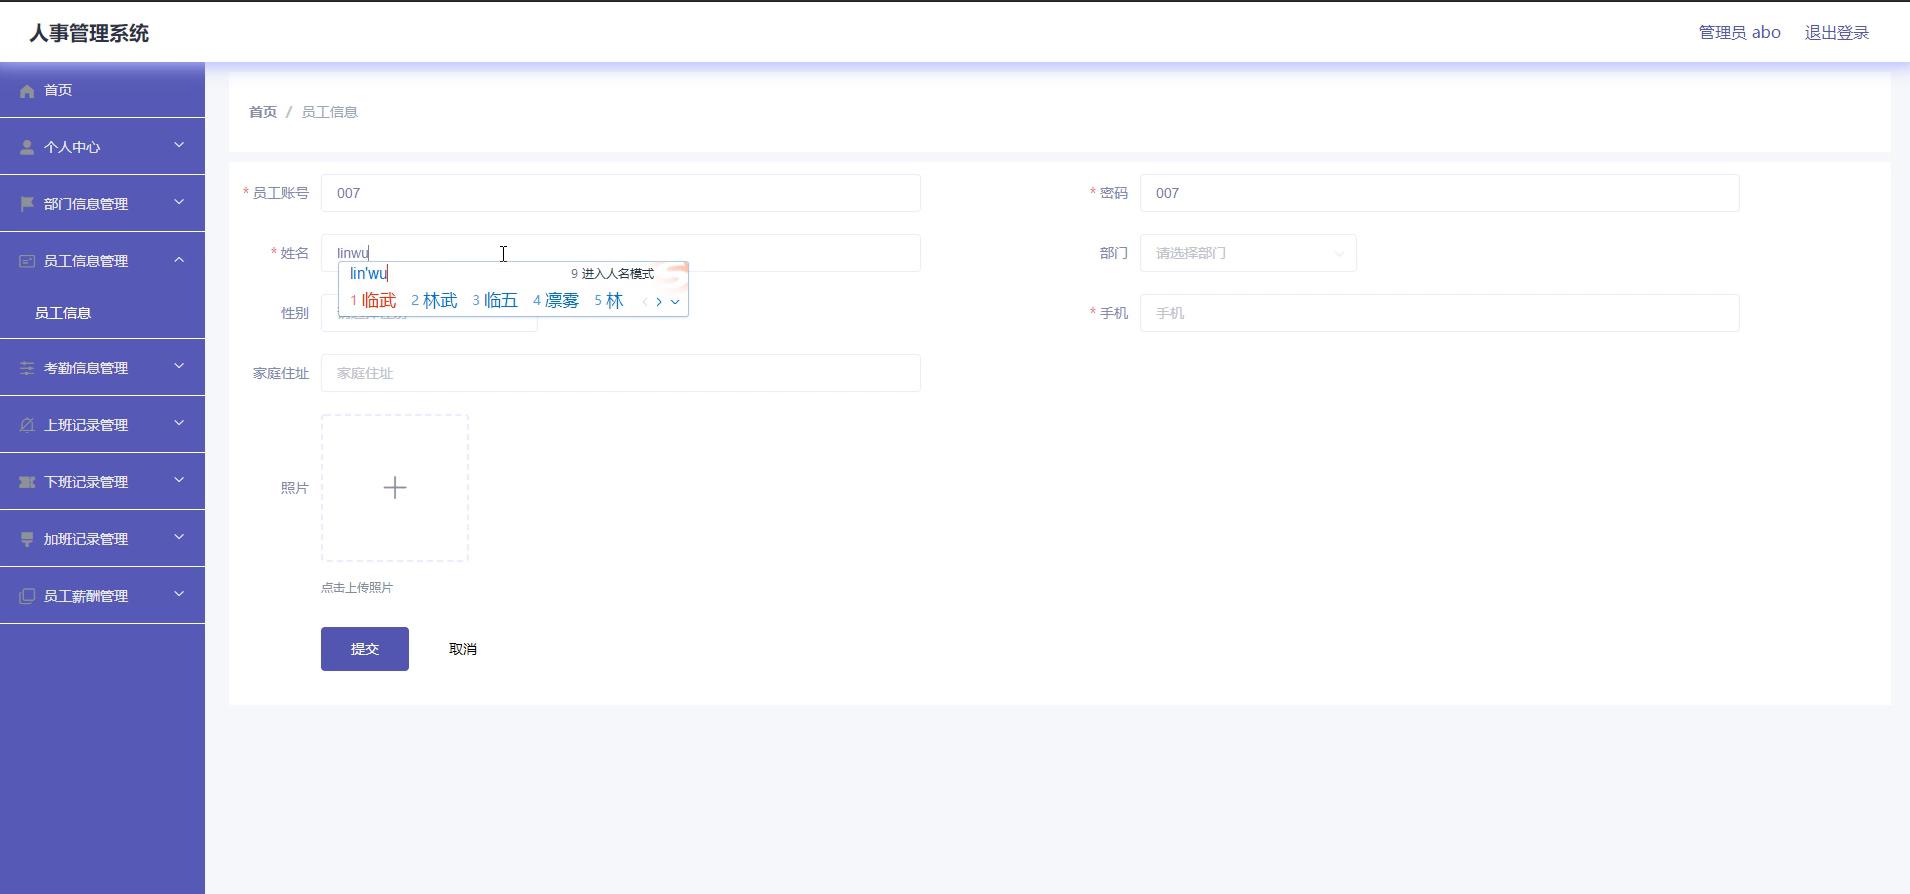Click the sliders icon for 考勤信息管理
The height and width of the screenshot is (894, 1910).
(x=27, y=368)
